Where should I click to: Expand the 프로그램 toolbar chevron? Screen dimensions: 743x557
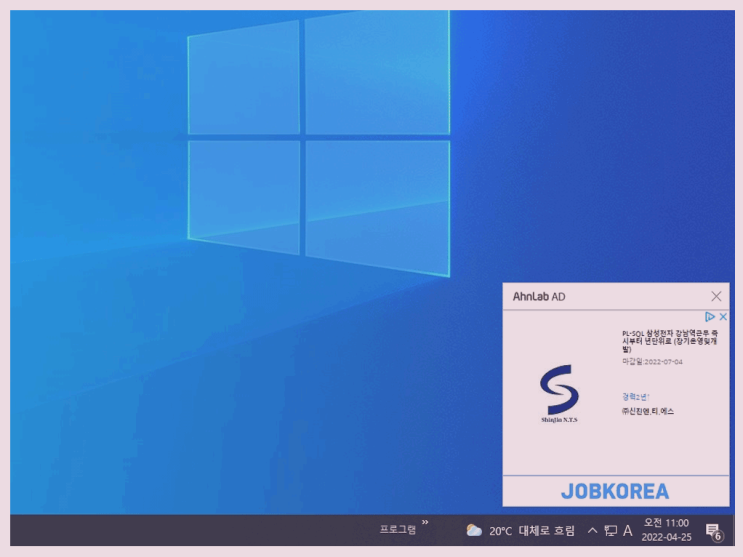click(x=425, y=522)
